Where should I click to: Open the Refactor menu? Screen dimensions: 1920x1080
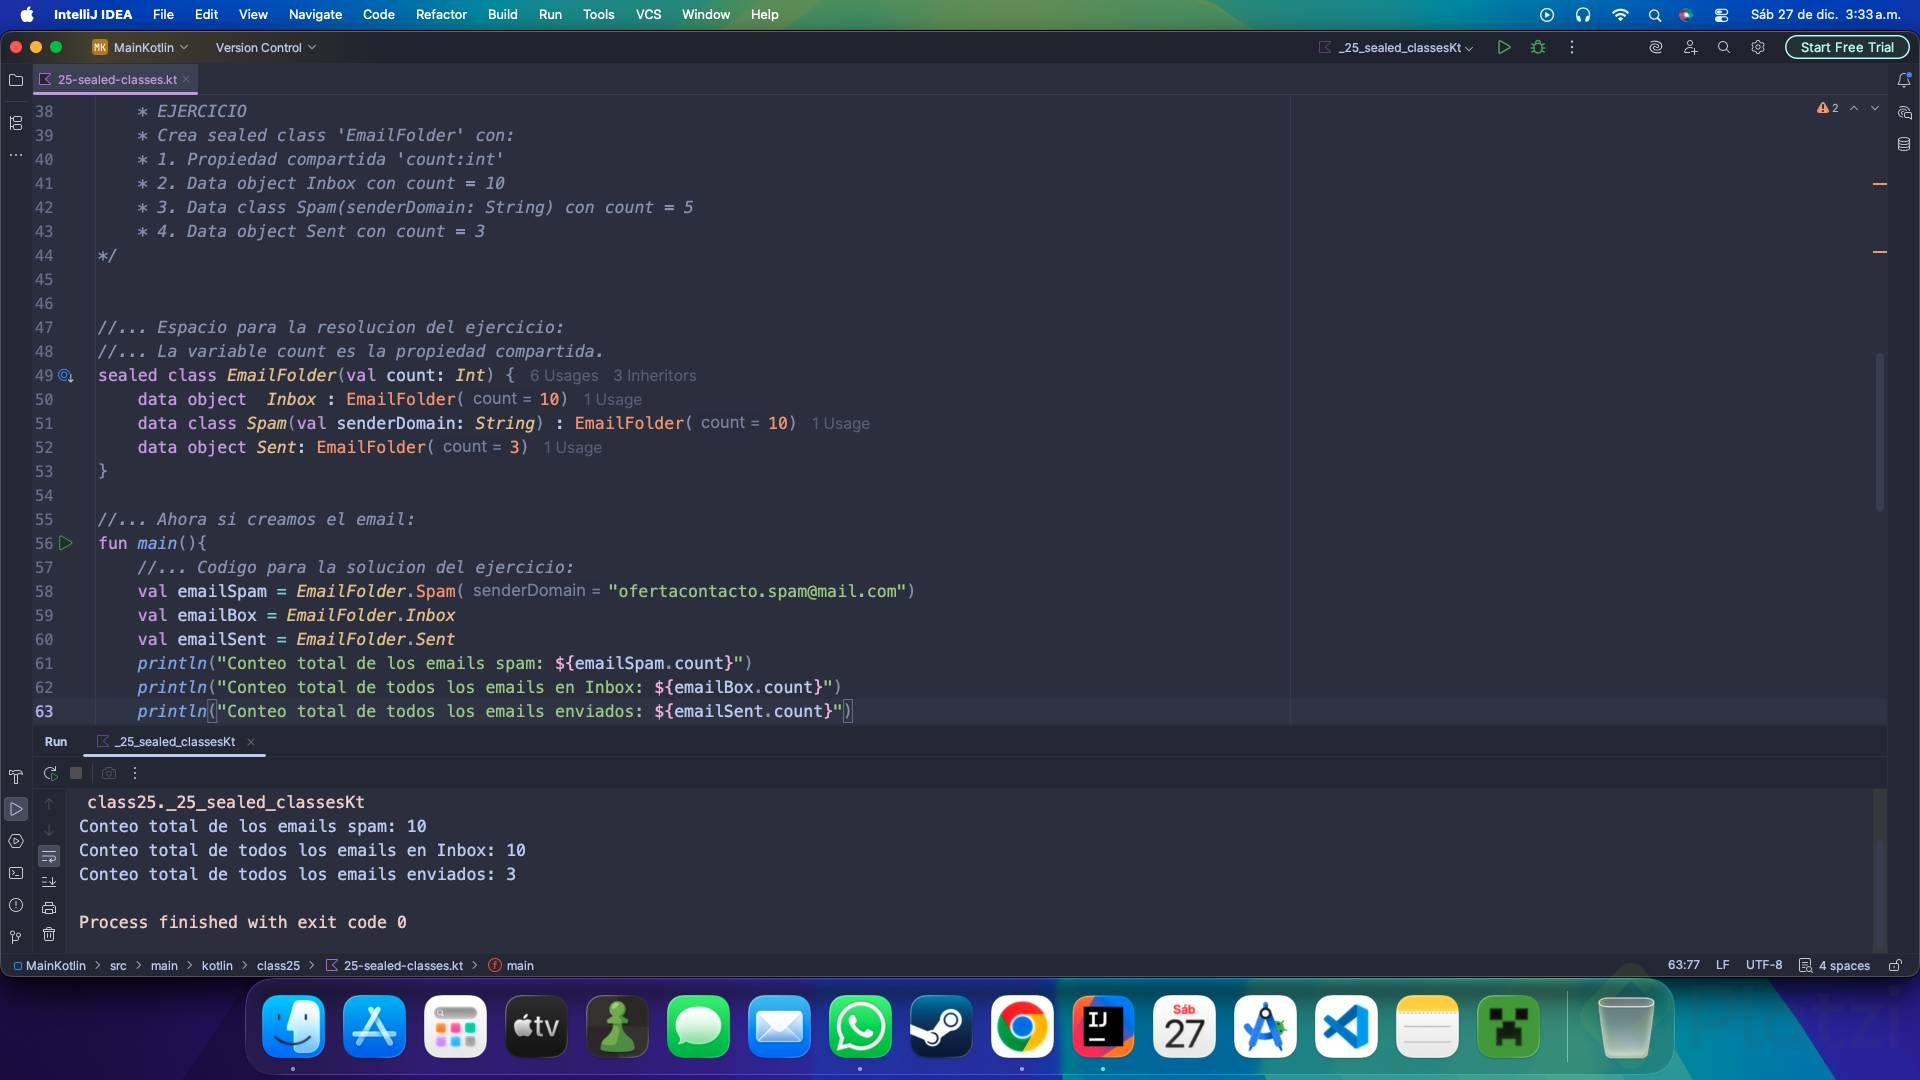pos(441,14)
